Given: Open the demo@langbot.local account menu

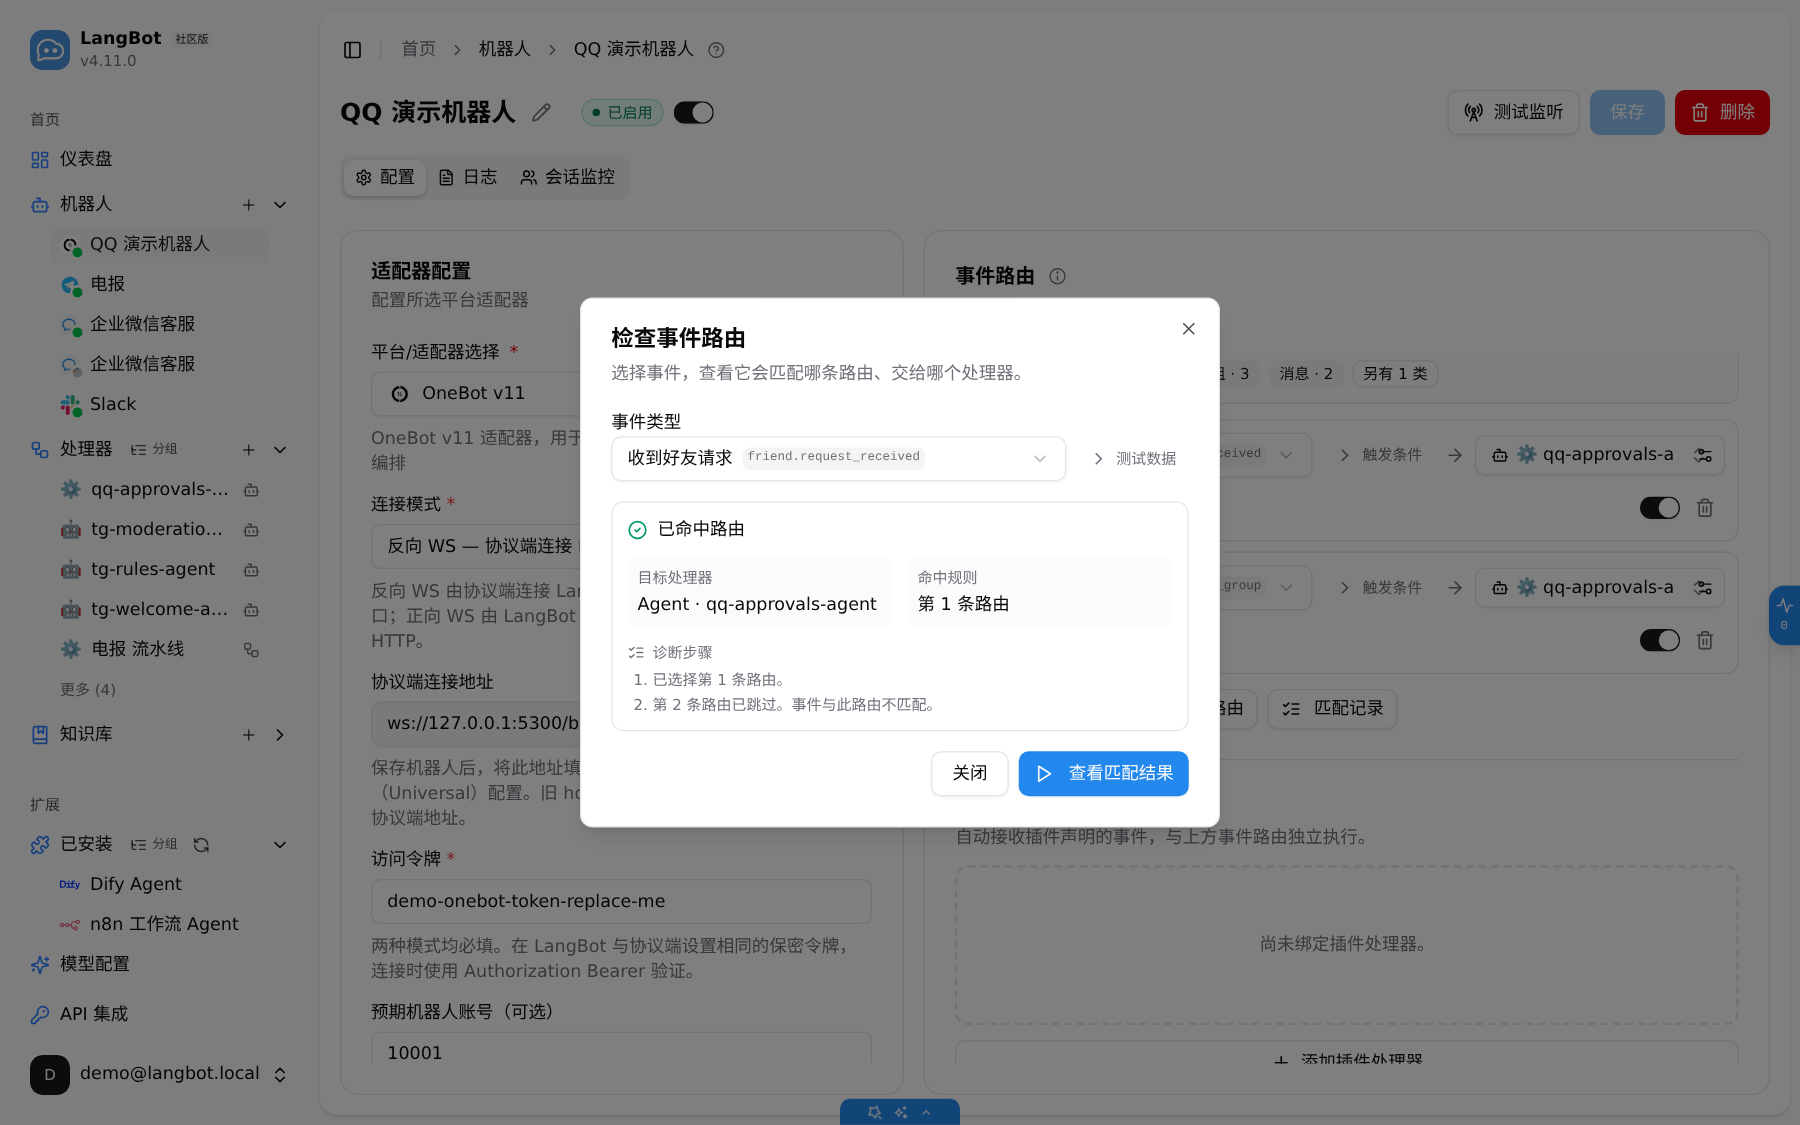Looking at the screenshot, I should click(x=160, y=1074).
